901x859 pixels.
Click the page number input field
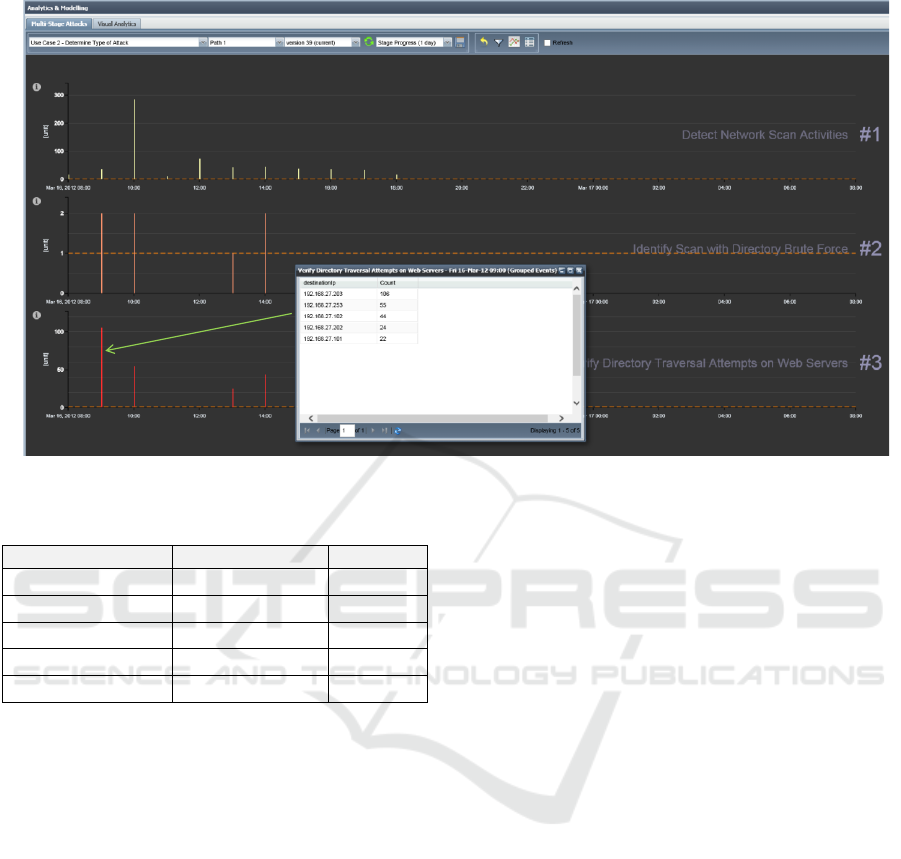(x=347, y=430)
